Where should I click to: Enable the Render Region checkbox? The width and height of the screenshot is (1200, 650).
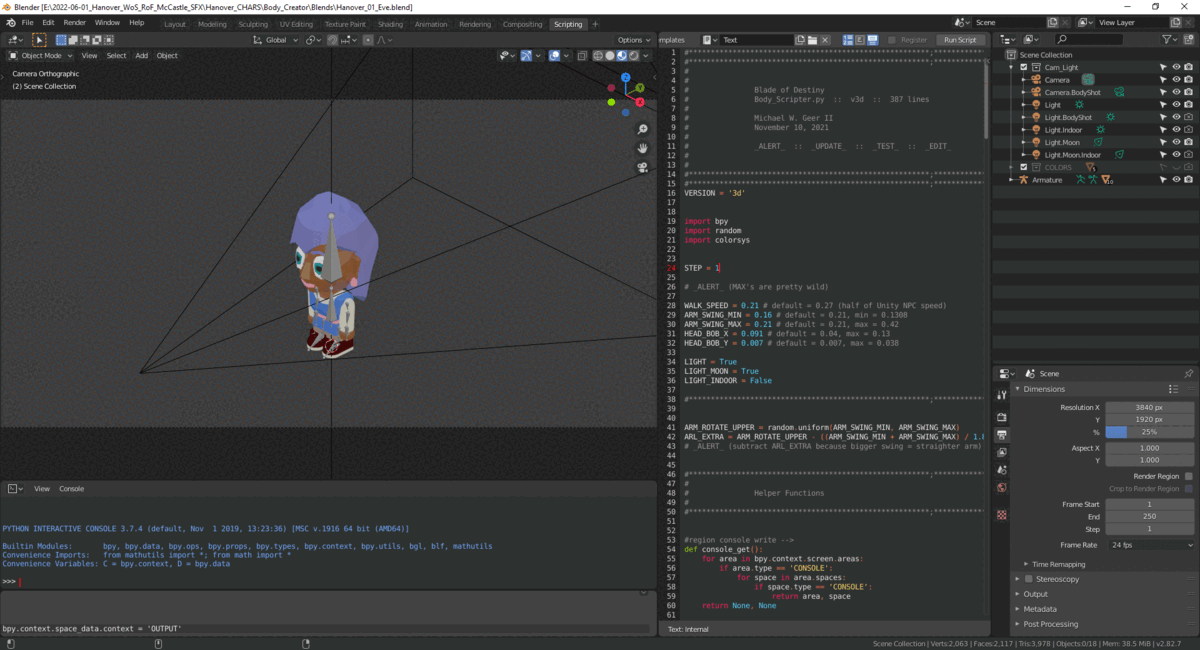click(1188, 476)
